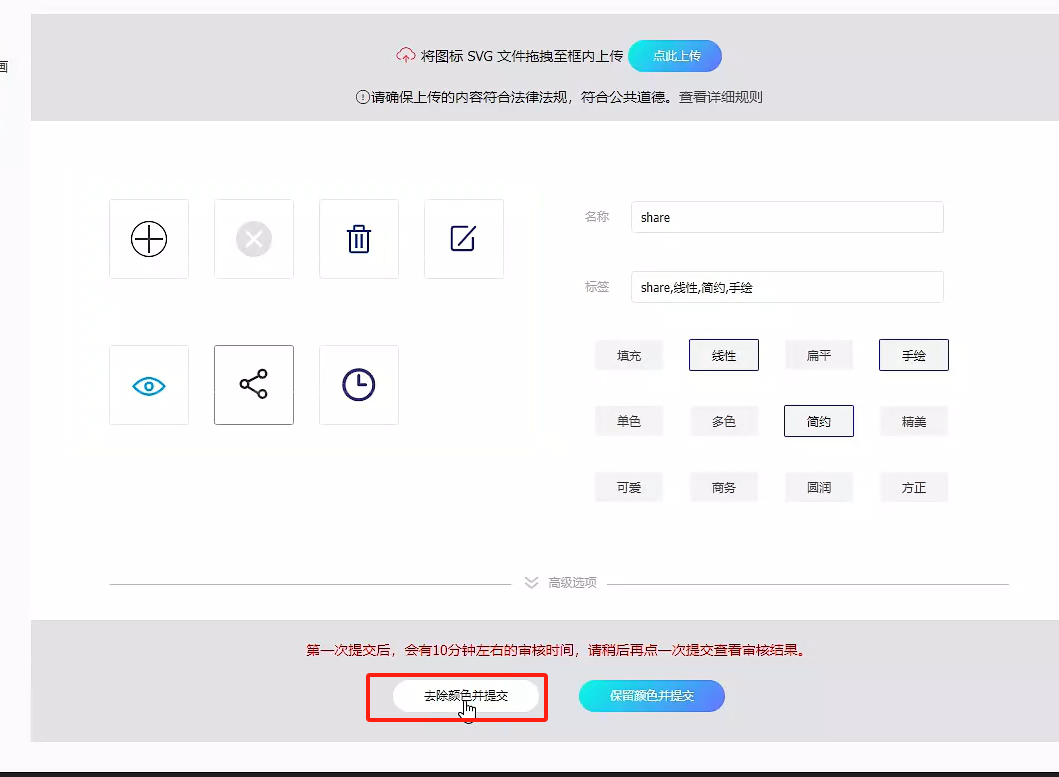Select the trash can delete icon thumbnail

click(359, 239)
